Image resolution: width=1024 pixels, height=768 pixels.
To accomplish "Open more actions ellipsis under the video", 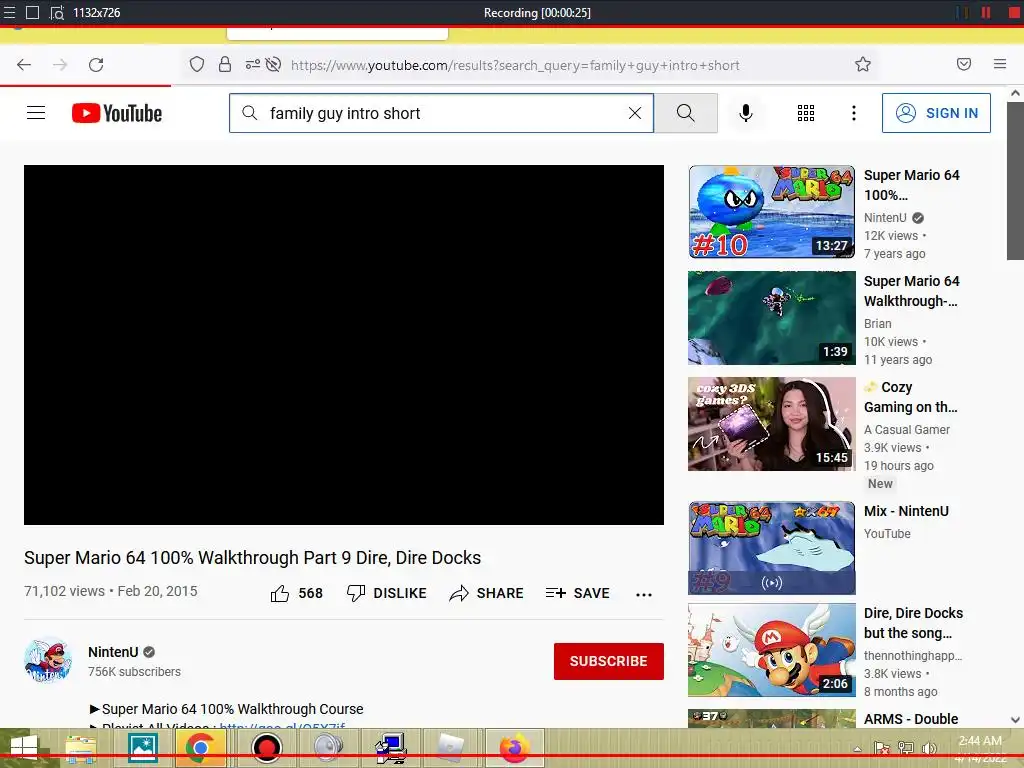I will point(644,594).
